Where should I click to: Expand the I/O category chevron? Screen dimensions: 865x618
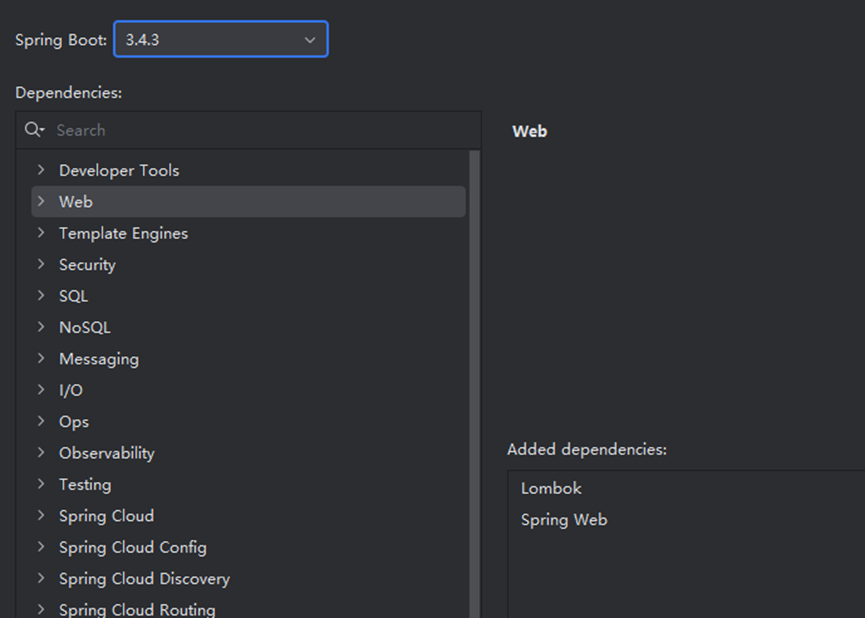pyautogui.click(x=41, y=390)
